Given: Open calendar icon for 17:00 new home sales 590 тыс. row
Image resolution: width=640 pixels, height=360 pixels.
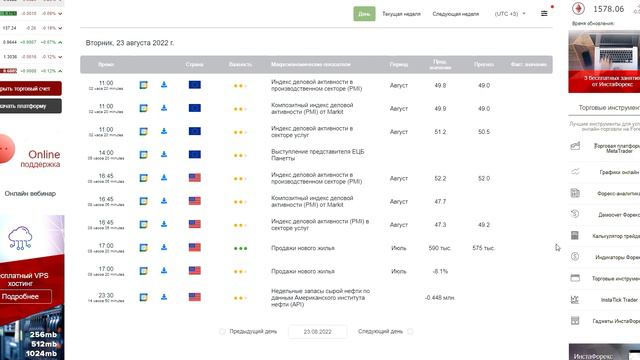Looking at the screenshot, I should pos(144,248).
